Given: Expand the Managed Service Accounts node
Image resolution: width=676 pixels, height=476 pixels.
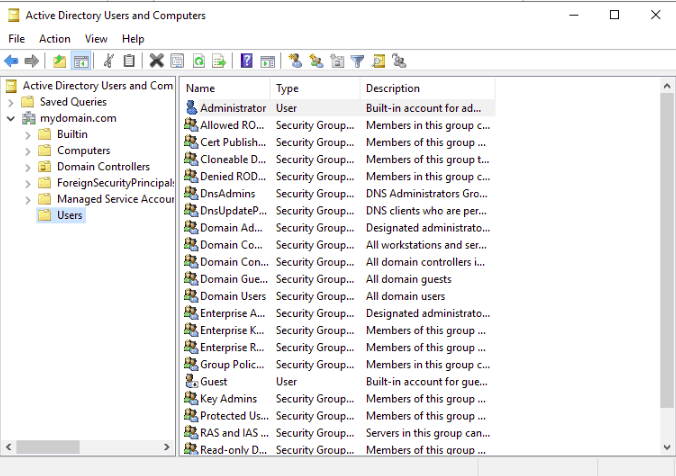Looking at the screenshot, I should pyautogui.click(x=28, y=200).
